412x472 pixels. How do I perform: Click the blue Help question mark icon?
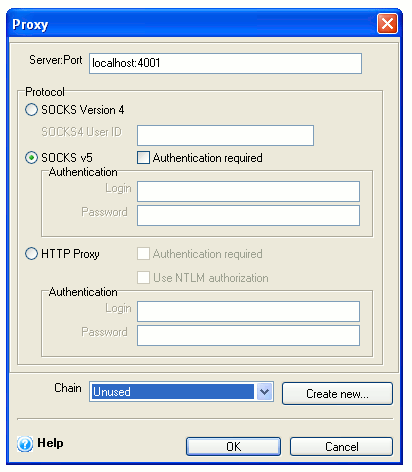(25, 444)
